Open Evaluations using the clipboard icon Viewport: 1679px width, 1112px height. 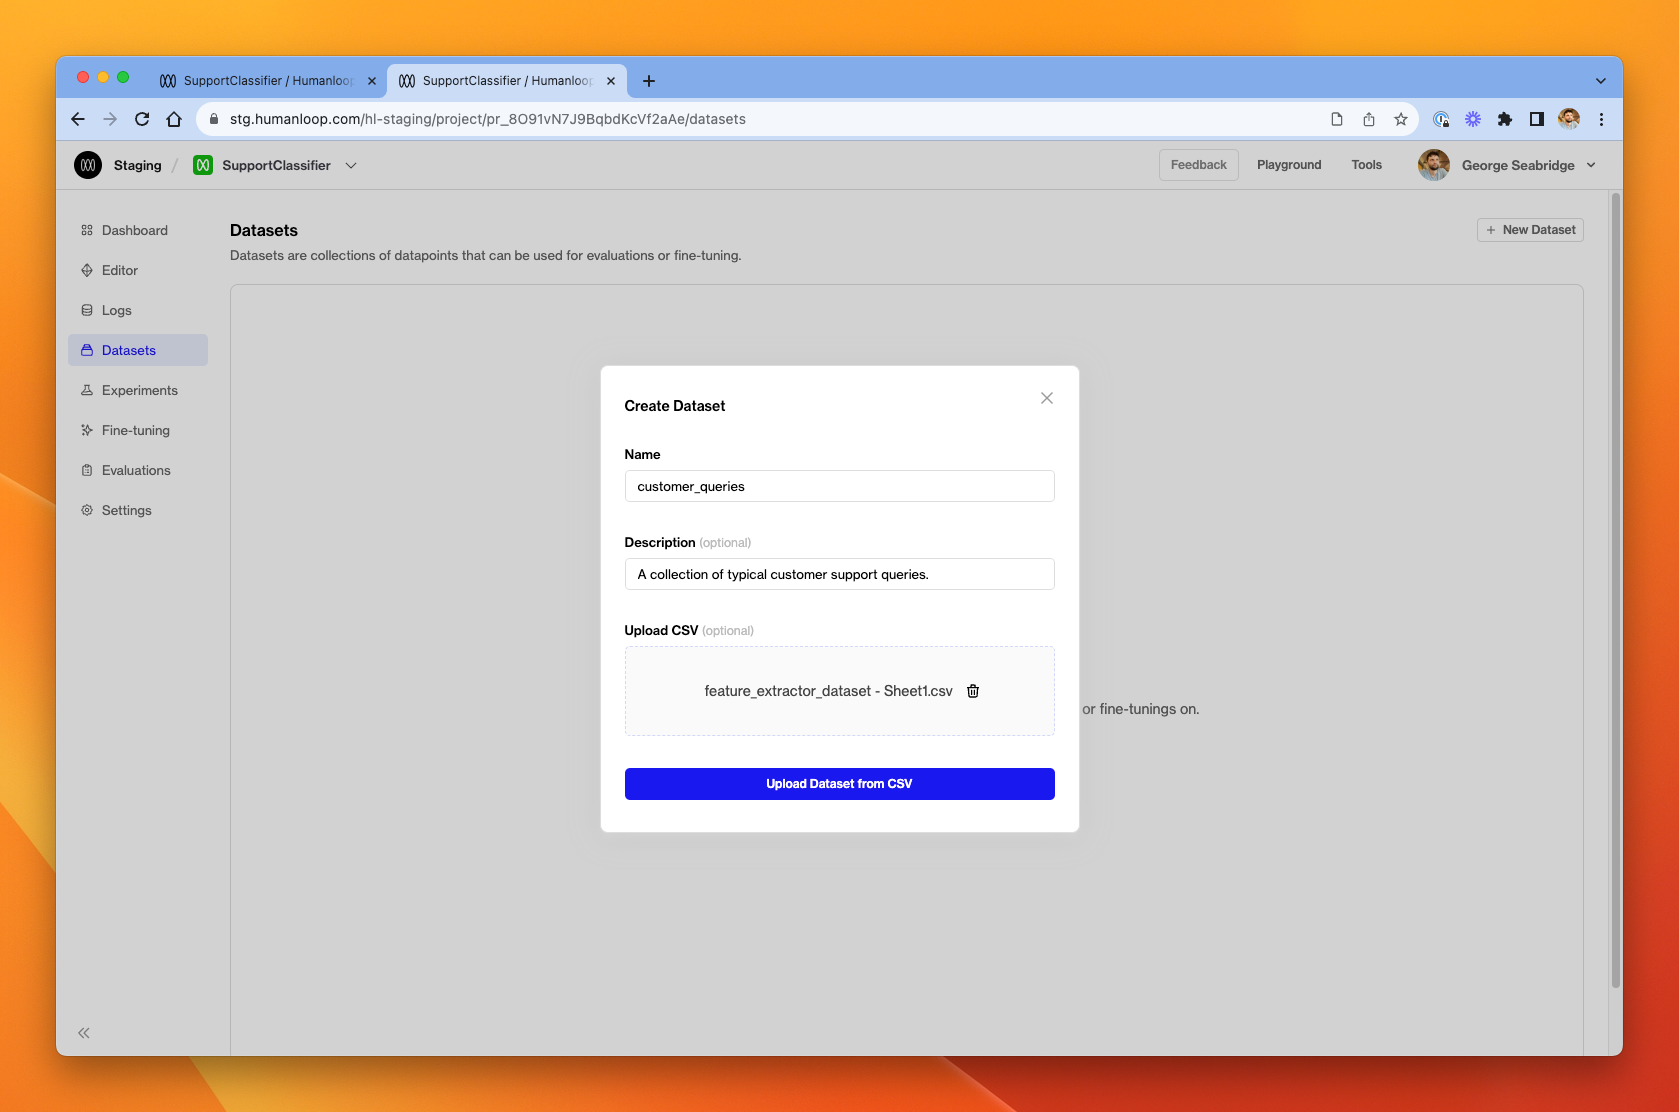[x=87, y=470]
